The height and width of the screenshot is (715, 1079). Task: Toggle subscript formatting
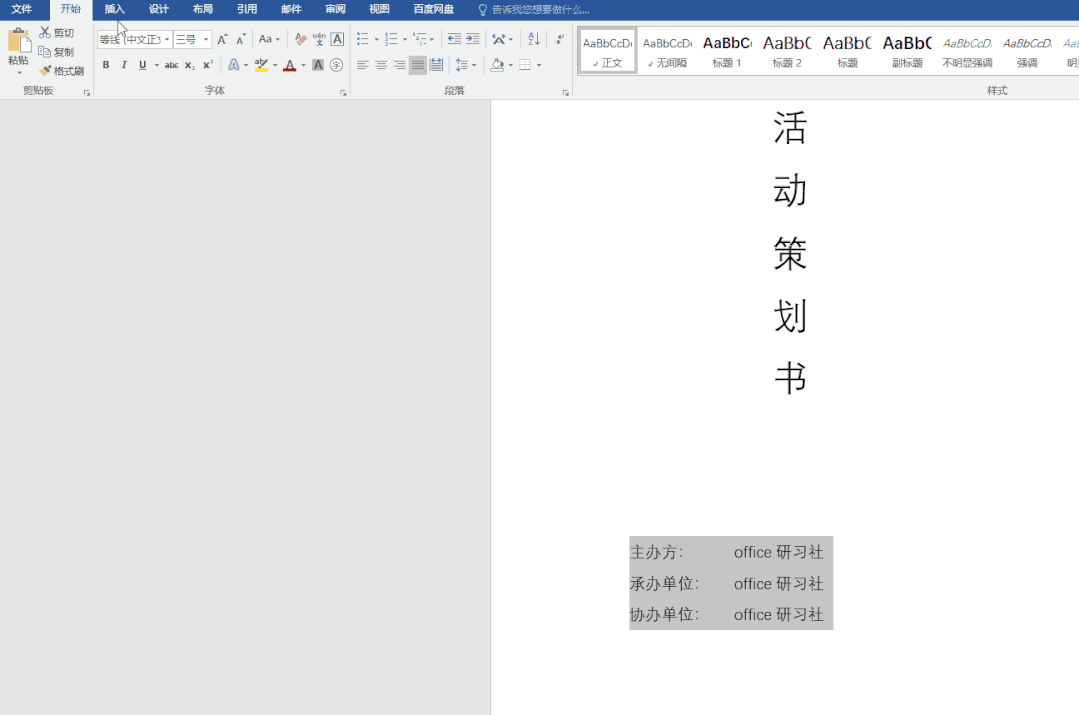pyautogui.click(x=189, y=65)
